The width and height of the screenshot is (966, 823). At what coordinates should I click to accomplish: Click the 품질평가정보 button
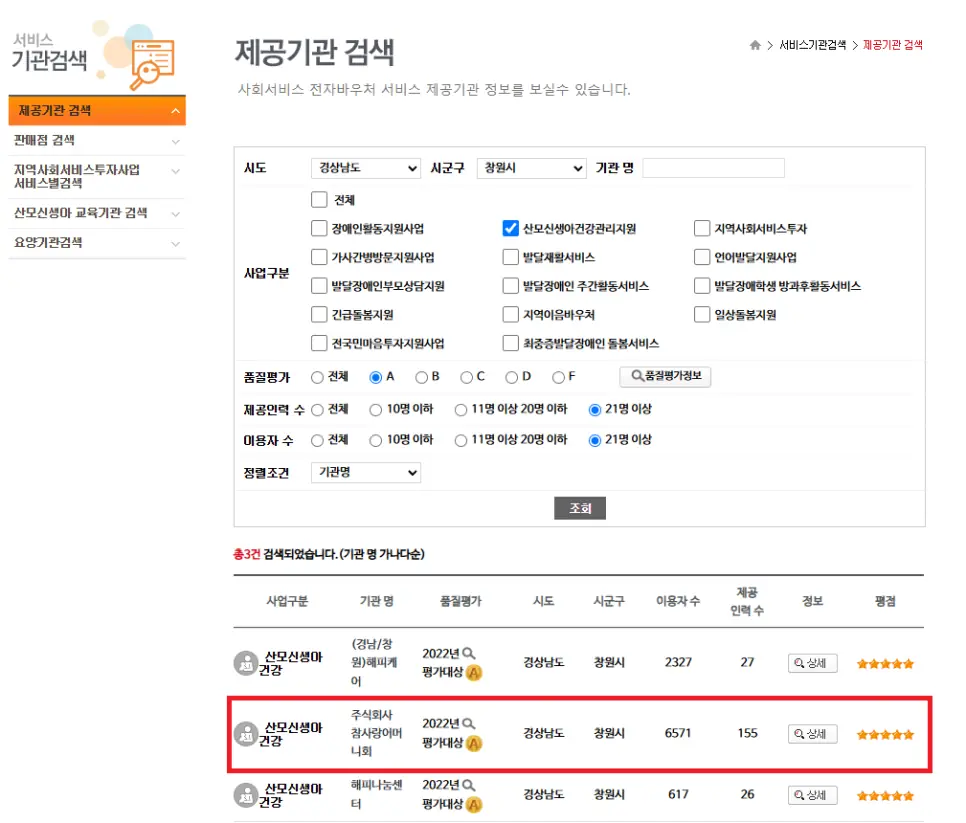(665, 377)
